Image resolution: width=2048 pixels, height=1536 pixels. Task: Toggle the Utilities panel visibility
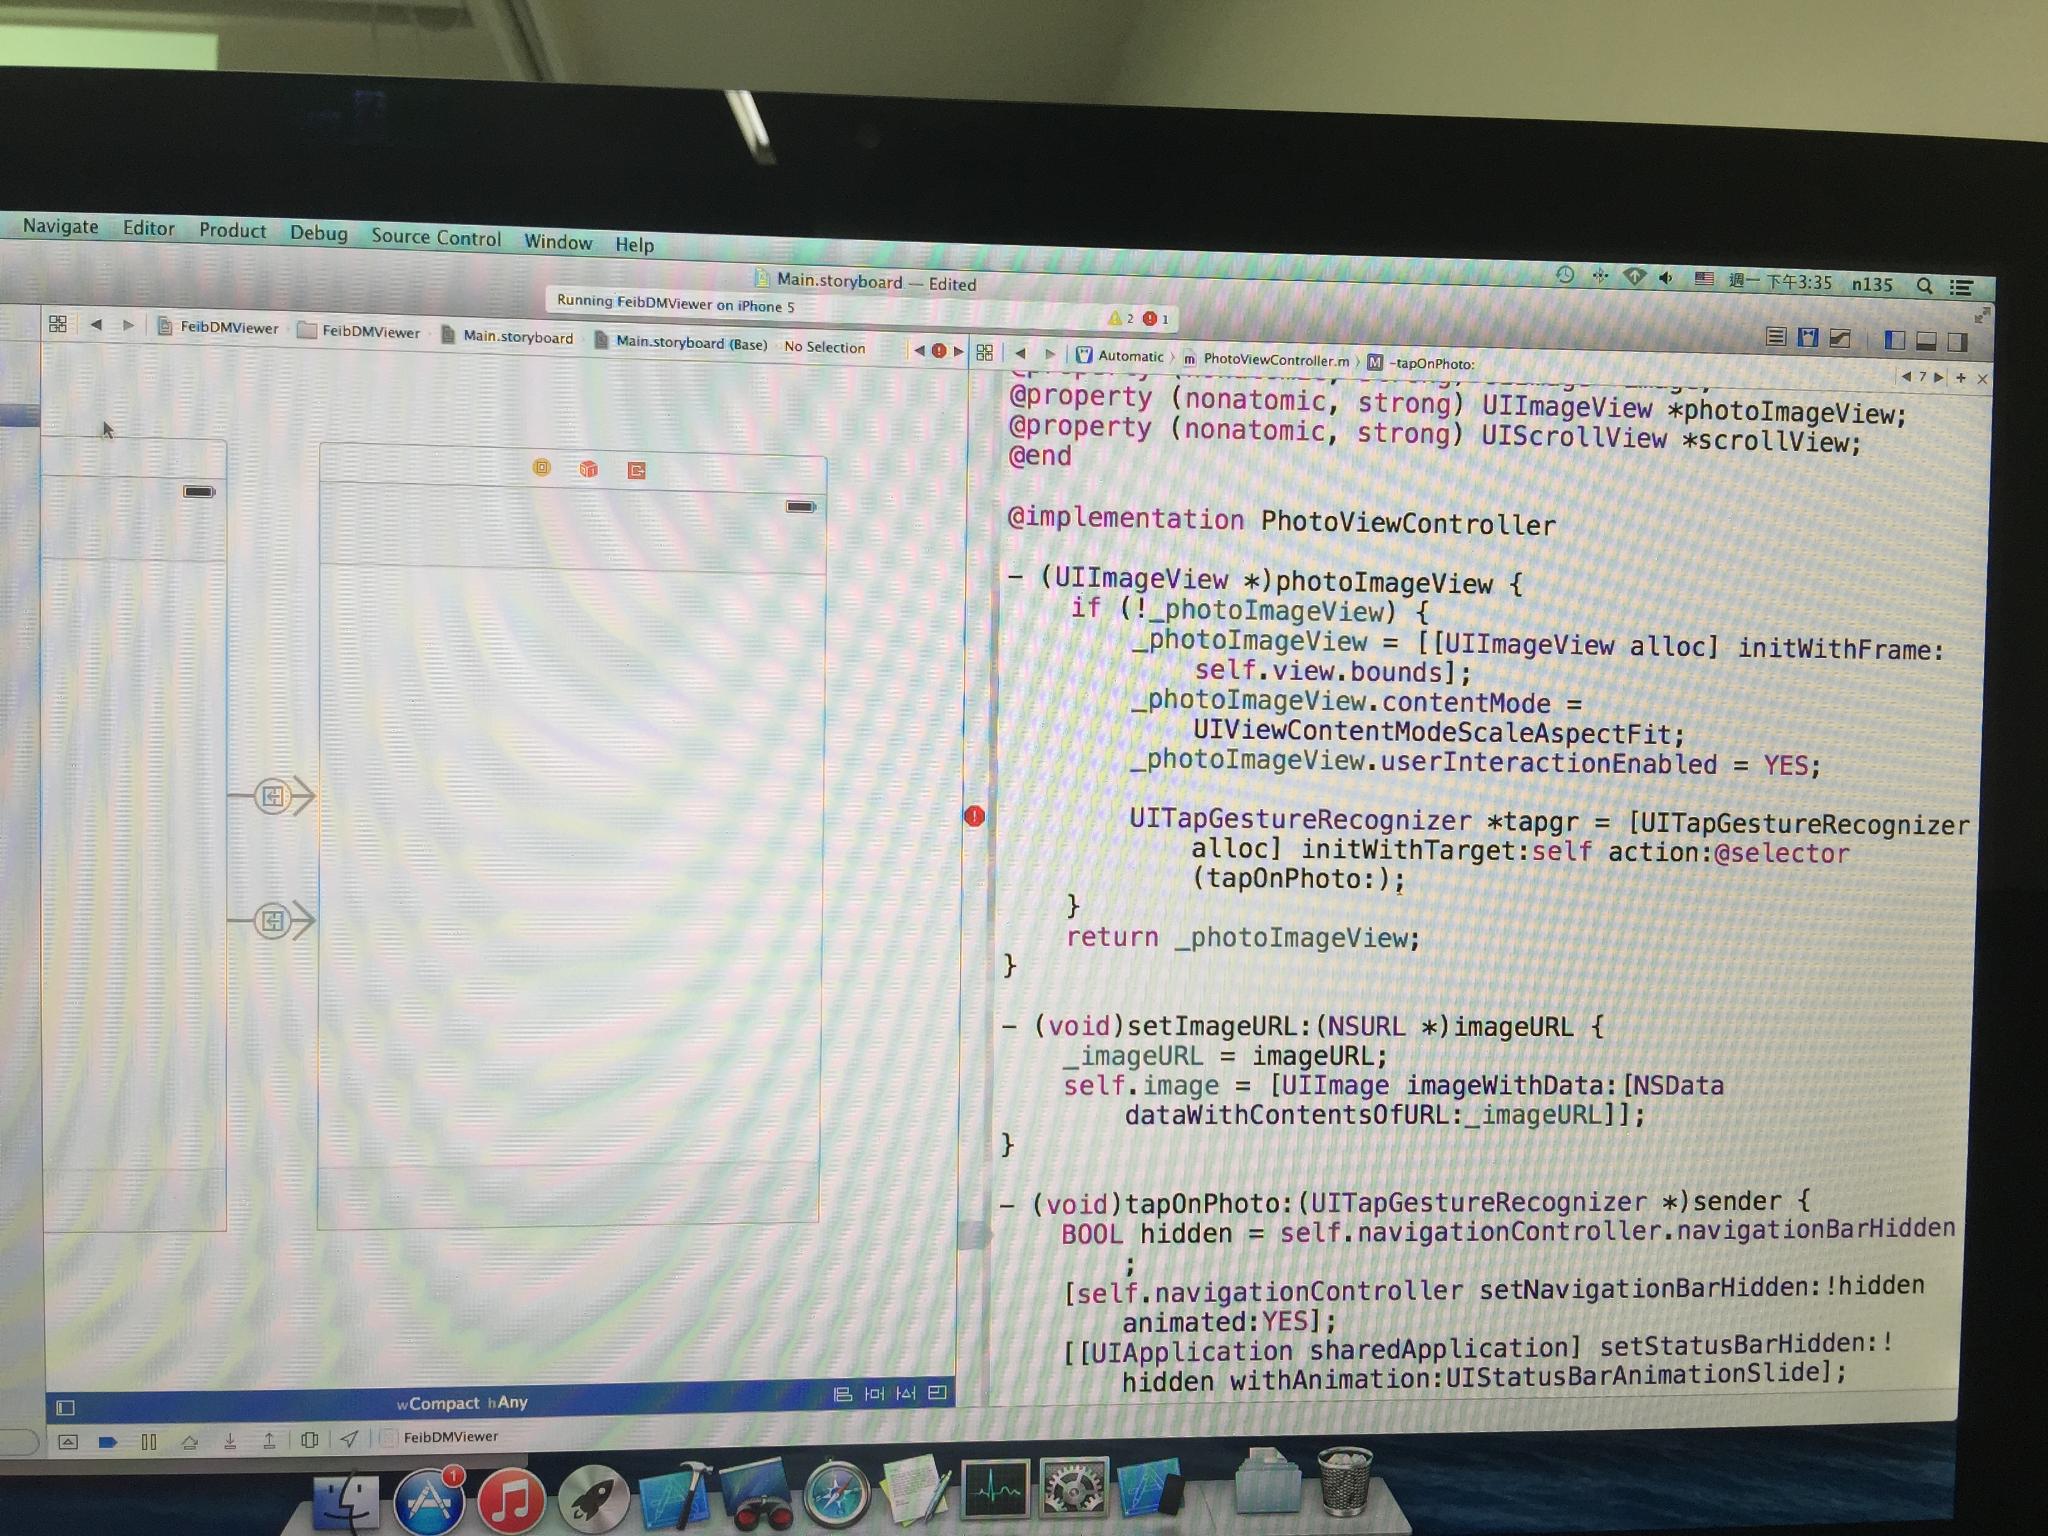1958,342
